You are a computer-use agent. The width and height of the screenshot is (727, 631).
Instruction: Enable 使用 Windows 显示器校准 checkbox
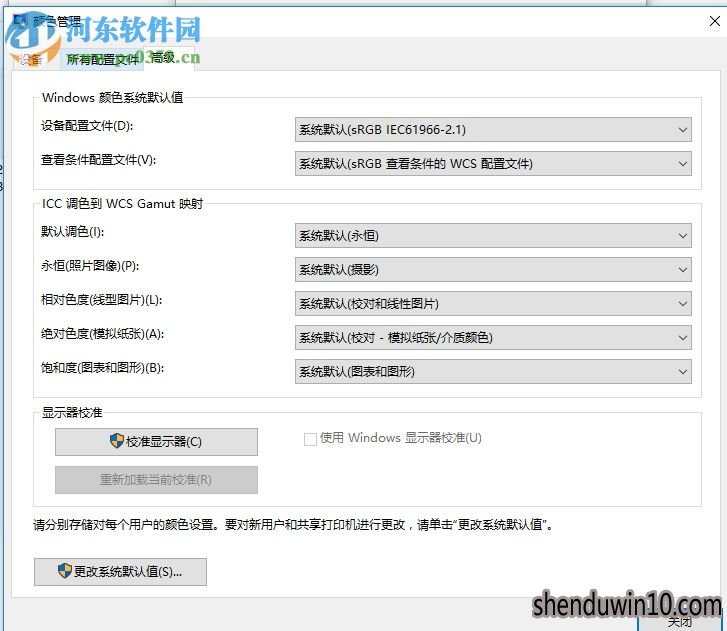[310, 439]
